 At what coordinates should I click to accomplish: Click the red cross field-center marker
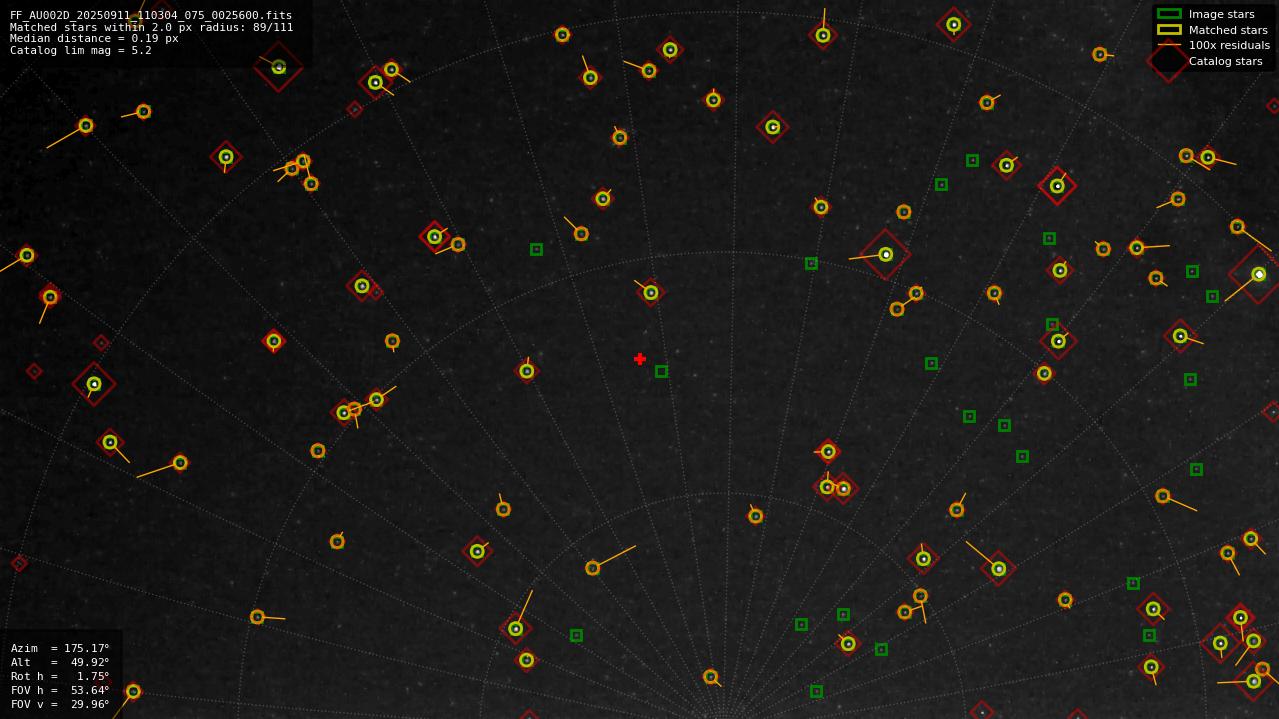pyautogui.click(x=640, y=359)
